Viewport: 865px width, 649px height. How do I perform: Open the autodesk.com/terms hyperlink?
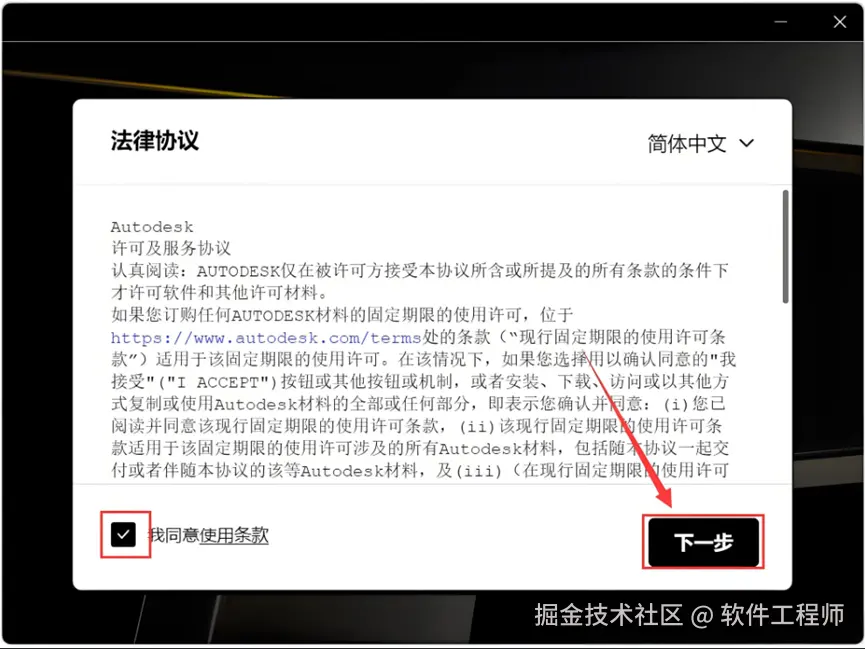(266, 337)
